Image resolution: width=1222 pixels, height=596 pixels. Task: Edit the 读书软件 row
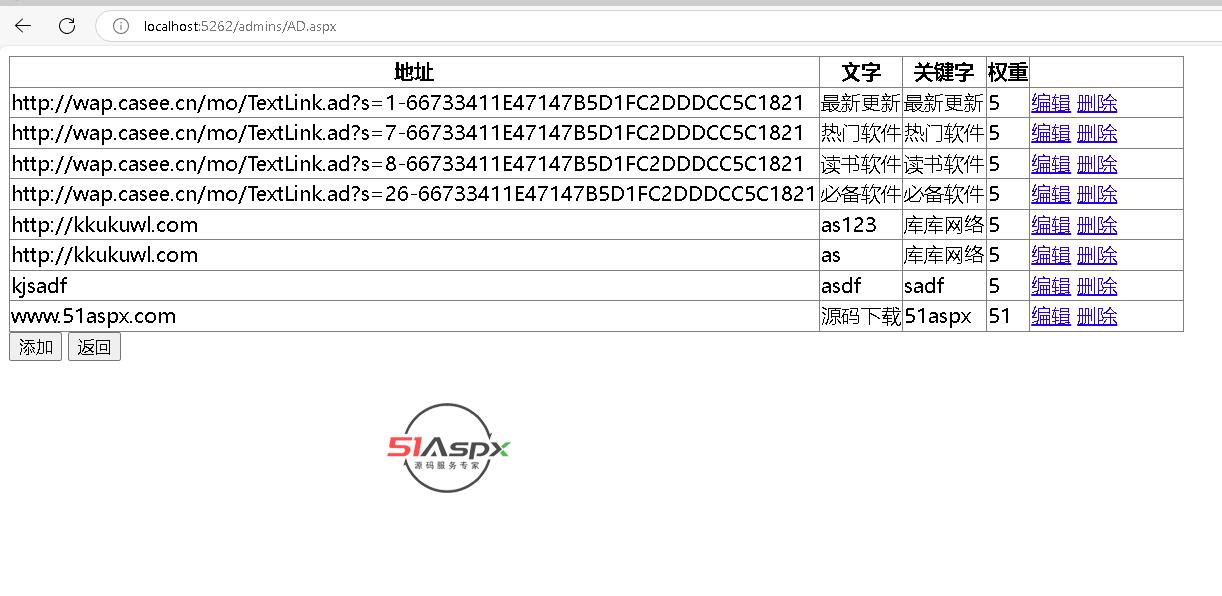(1051, 164)
